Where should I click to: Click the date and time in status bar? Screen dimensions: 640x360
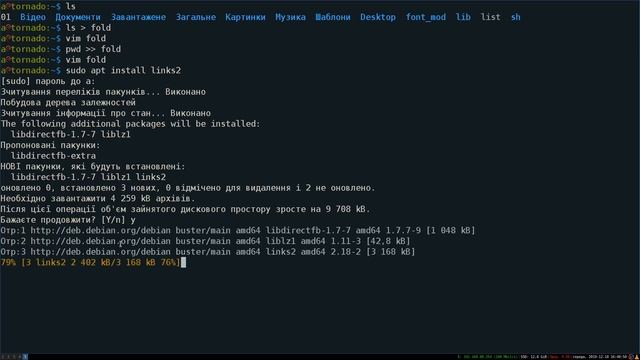tap(600, 357)
